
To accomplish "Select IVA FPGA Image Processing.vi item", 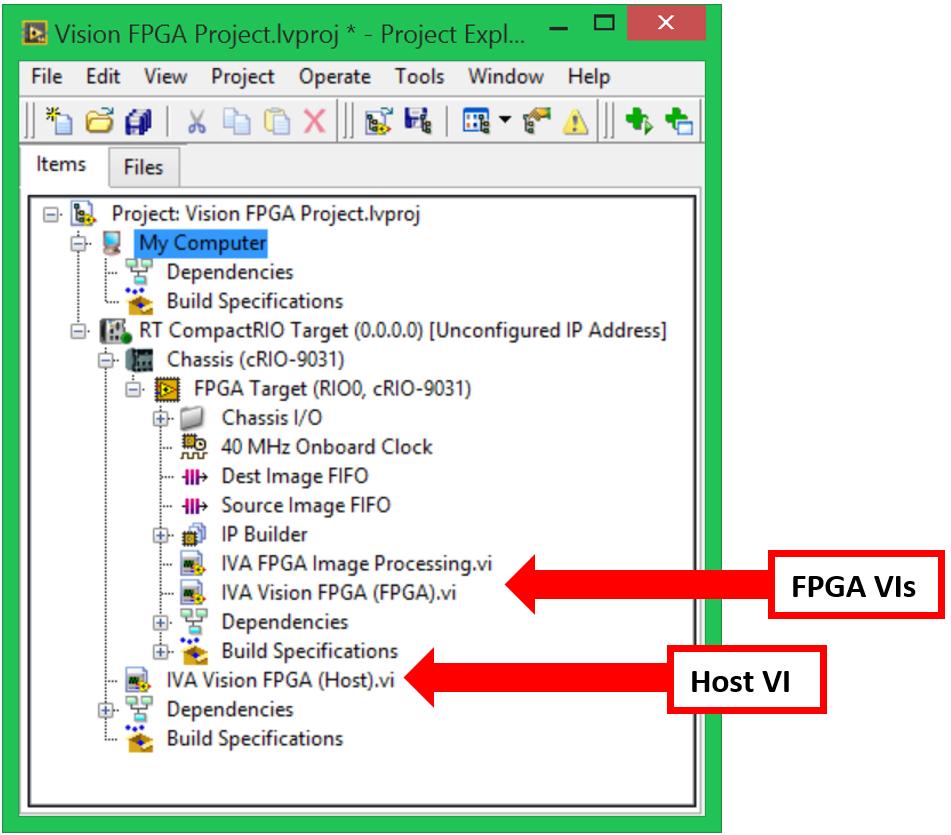I will coord(356,564).
